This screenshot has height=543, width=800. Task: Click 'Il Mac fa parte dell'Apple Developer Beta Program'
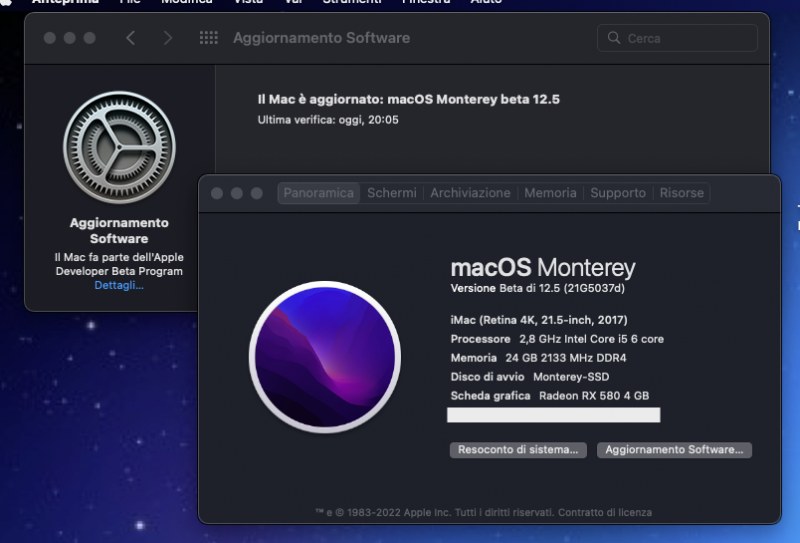pyautogui.click(x=119, y=264)
